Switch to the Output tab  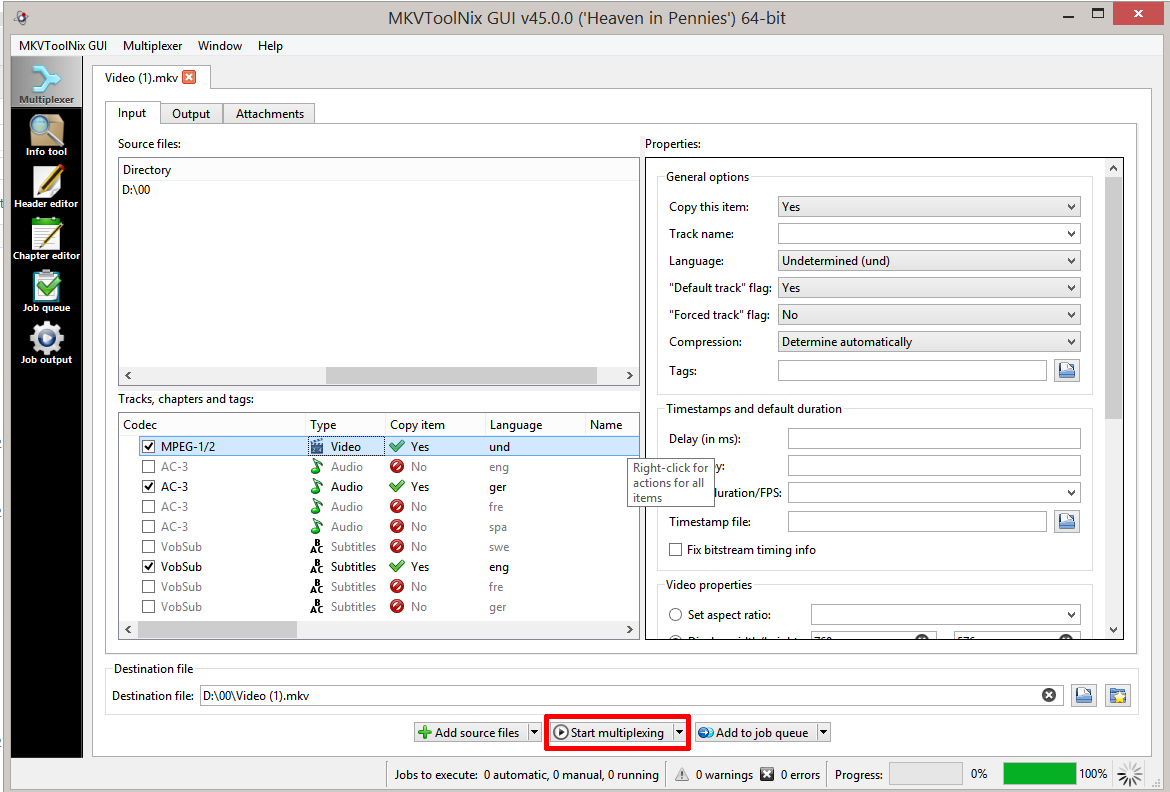[191, 113]
